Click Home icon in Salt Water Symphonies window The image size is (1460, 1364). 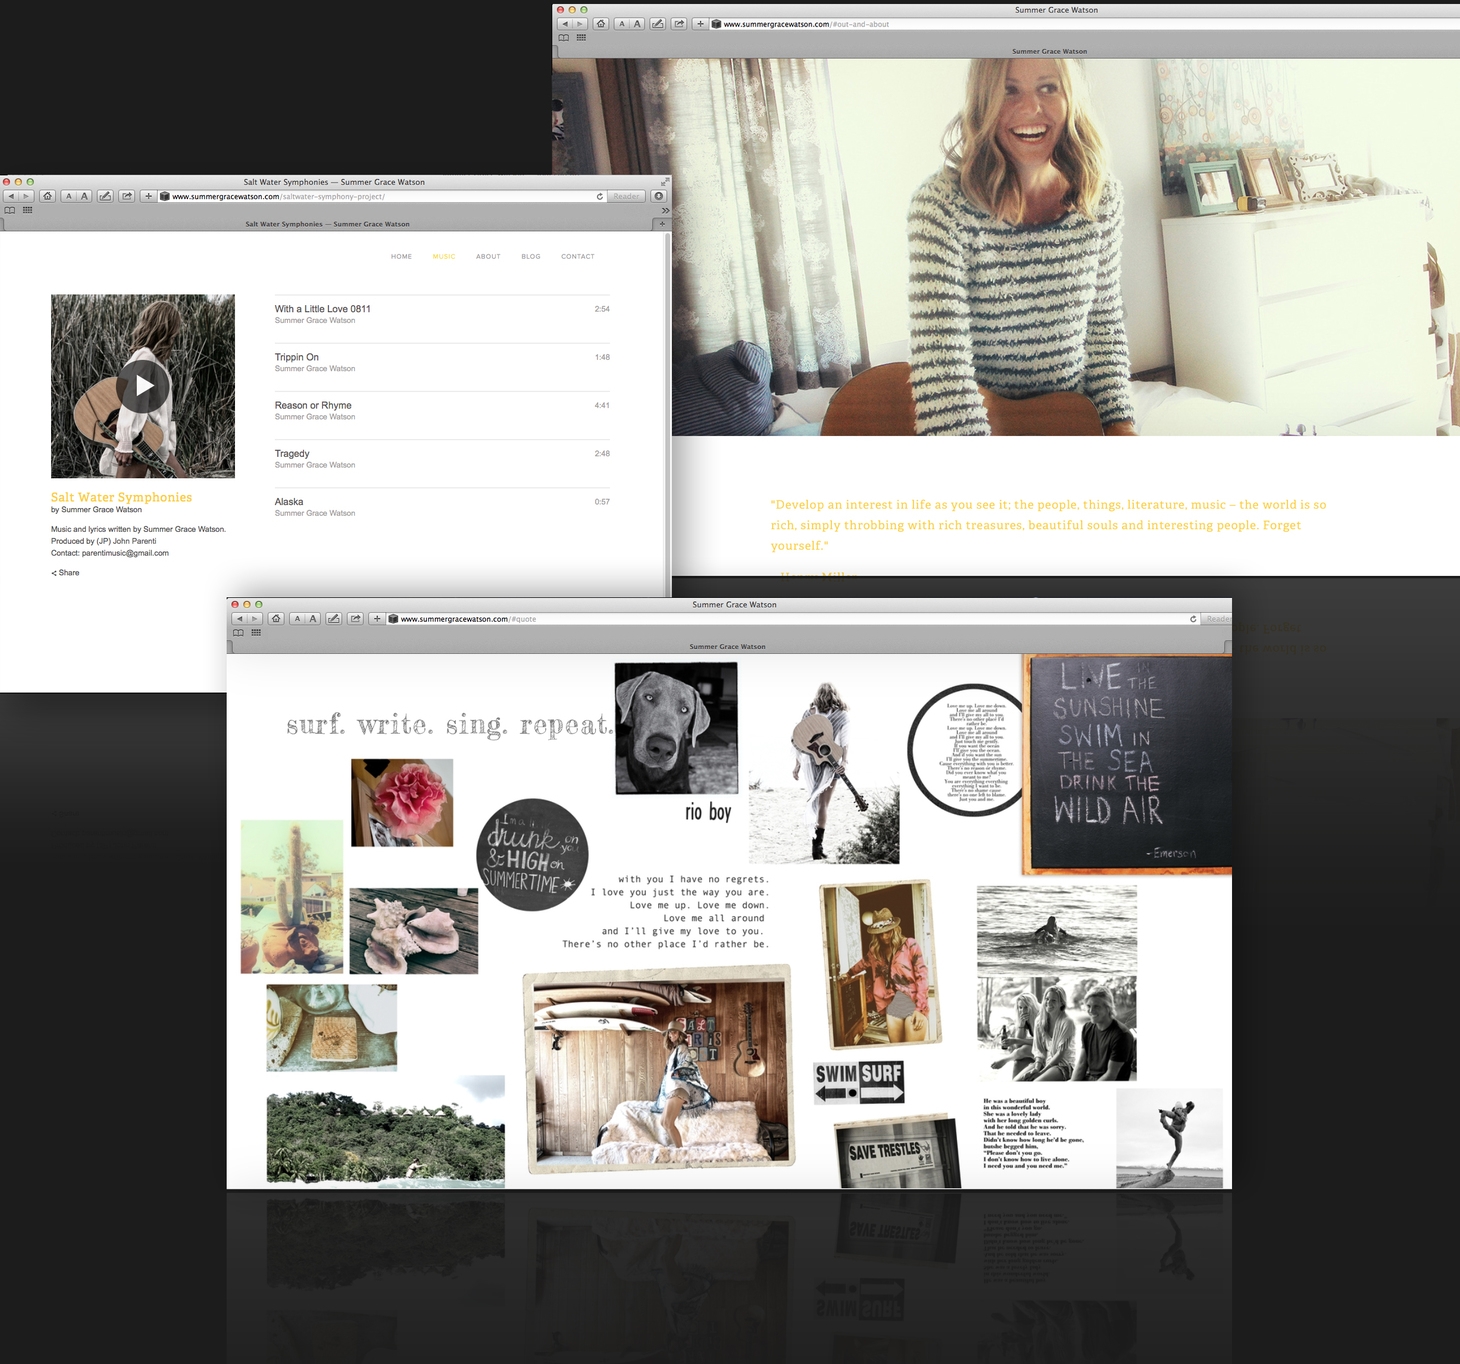point(47,196)
